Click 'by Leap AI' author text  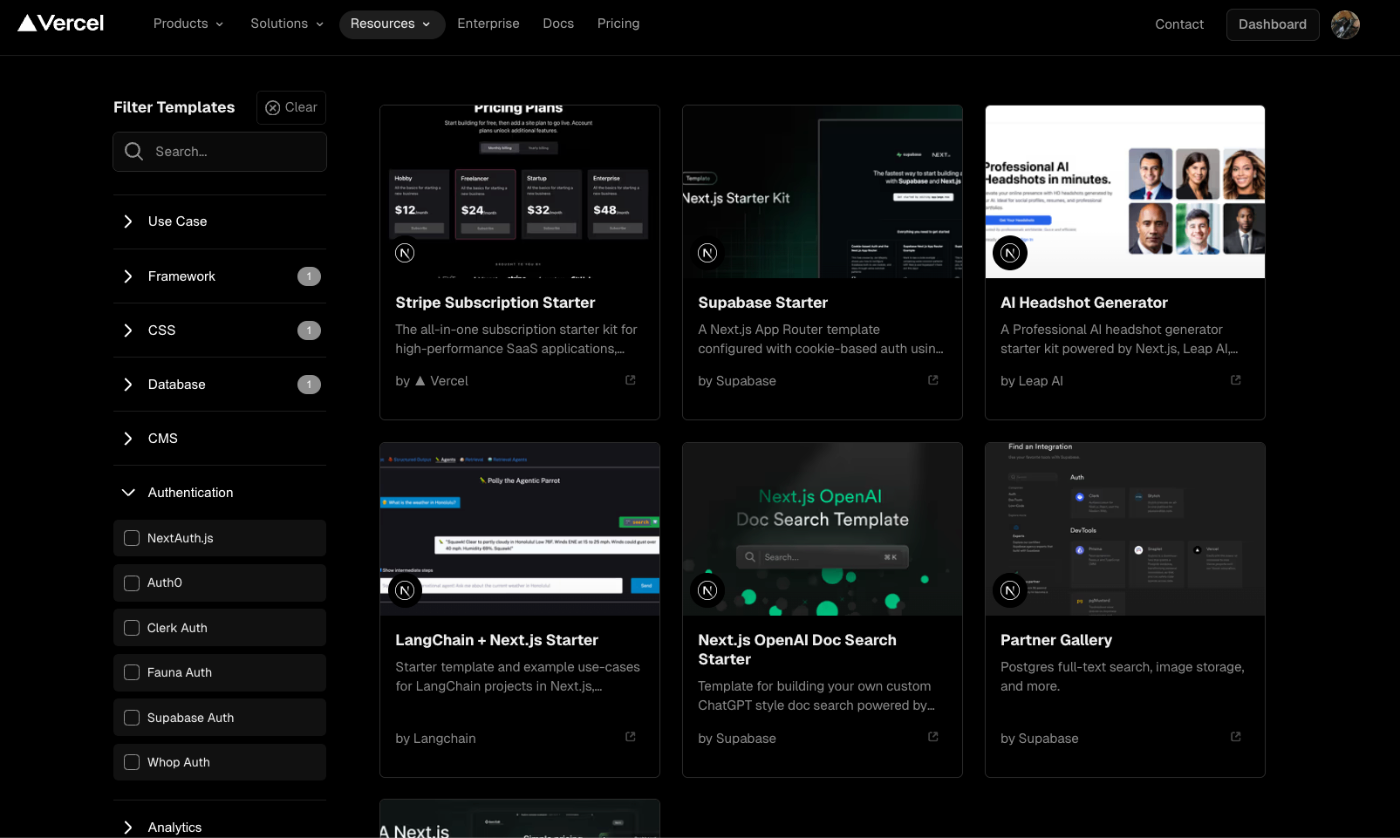pos(1031,380)
